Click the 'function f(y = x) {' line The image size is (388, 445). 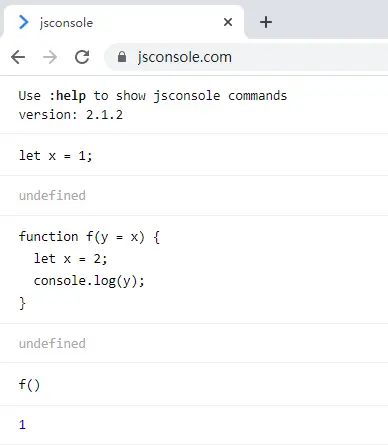pos(89,237)
